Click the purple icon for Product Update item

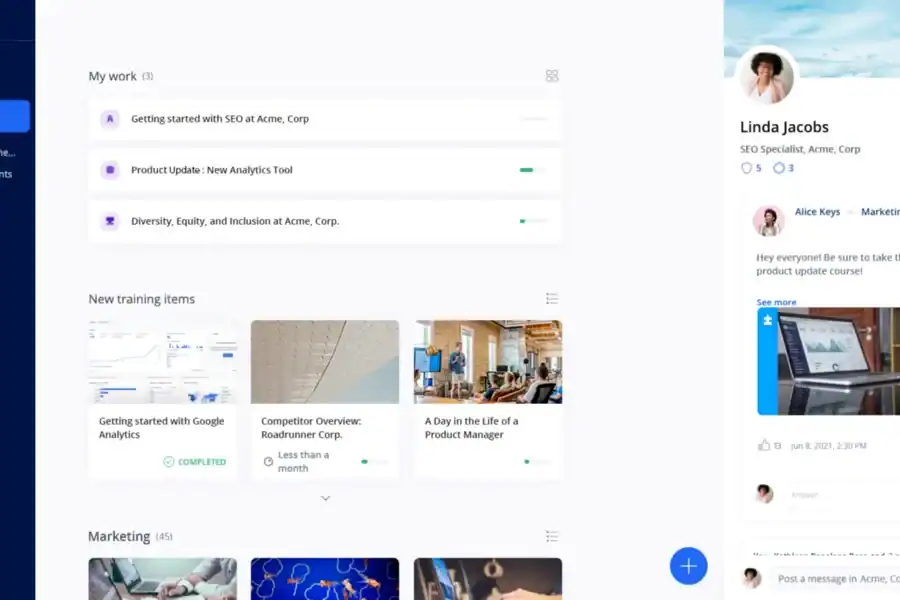point(110,170)
